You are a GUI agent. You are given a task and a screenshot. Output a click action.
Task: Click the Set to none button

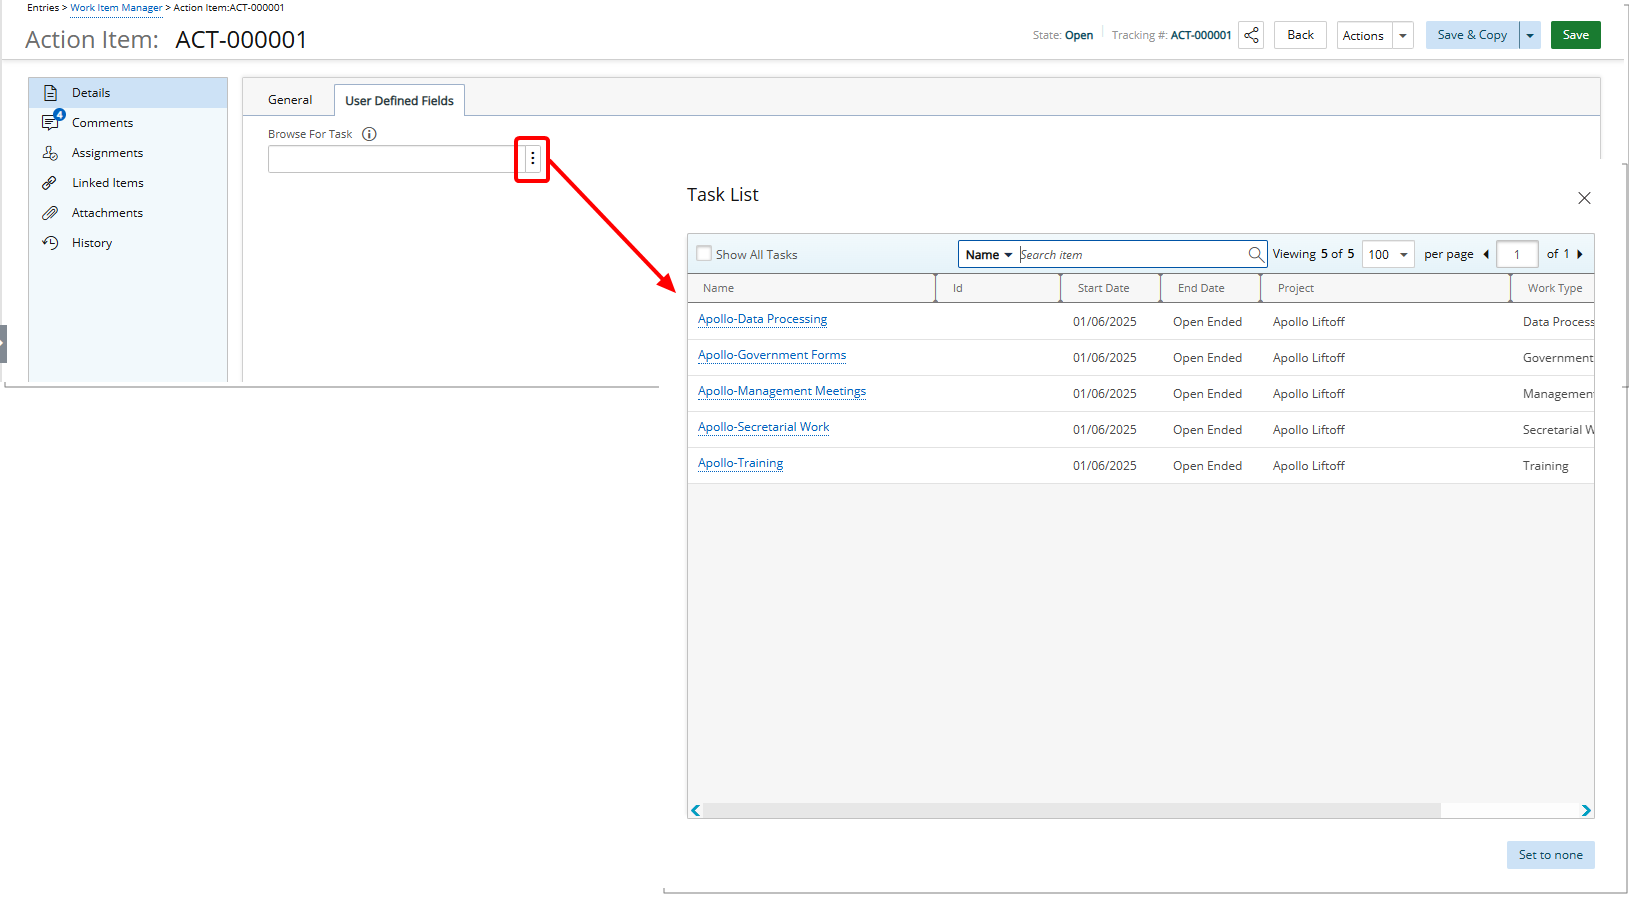coord(1550,855)
